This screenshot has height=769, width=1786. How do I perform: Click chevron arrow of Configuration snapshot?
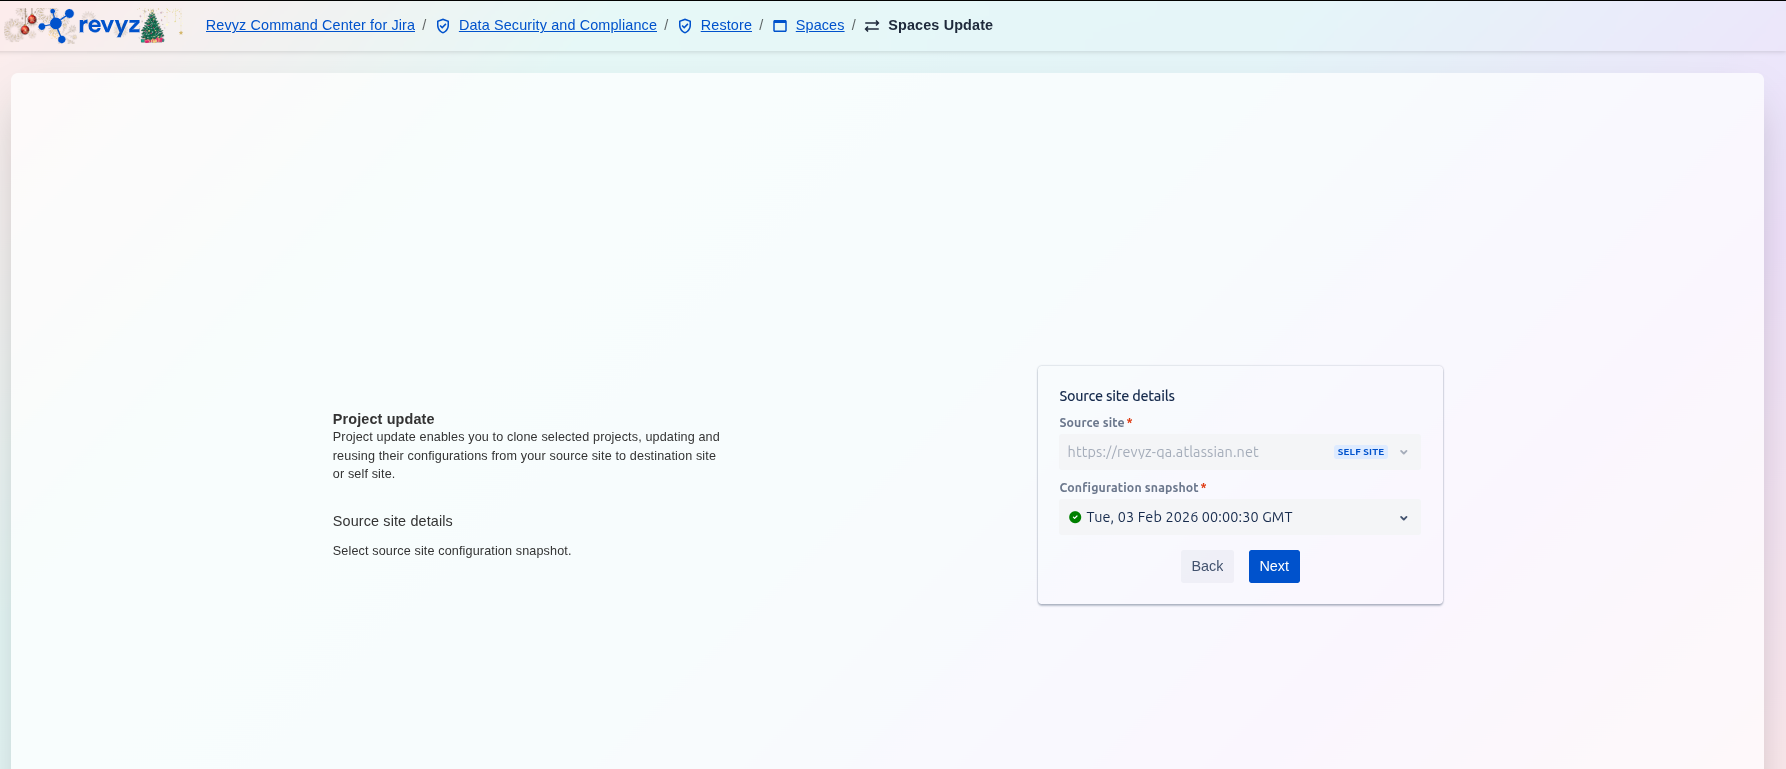[x=1404, y=518]
